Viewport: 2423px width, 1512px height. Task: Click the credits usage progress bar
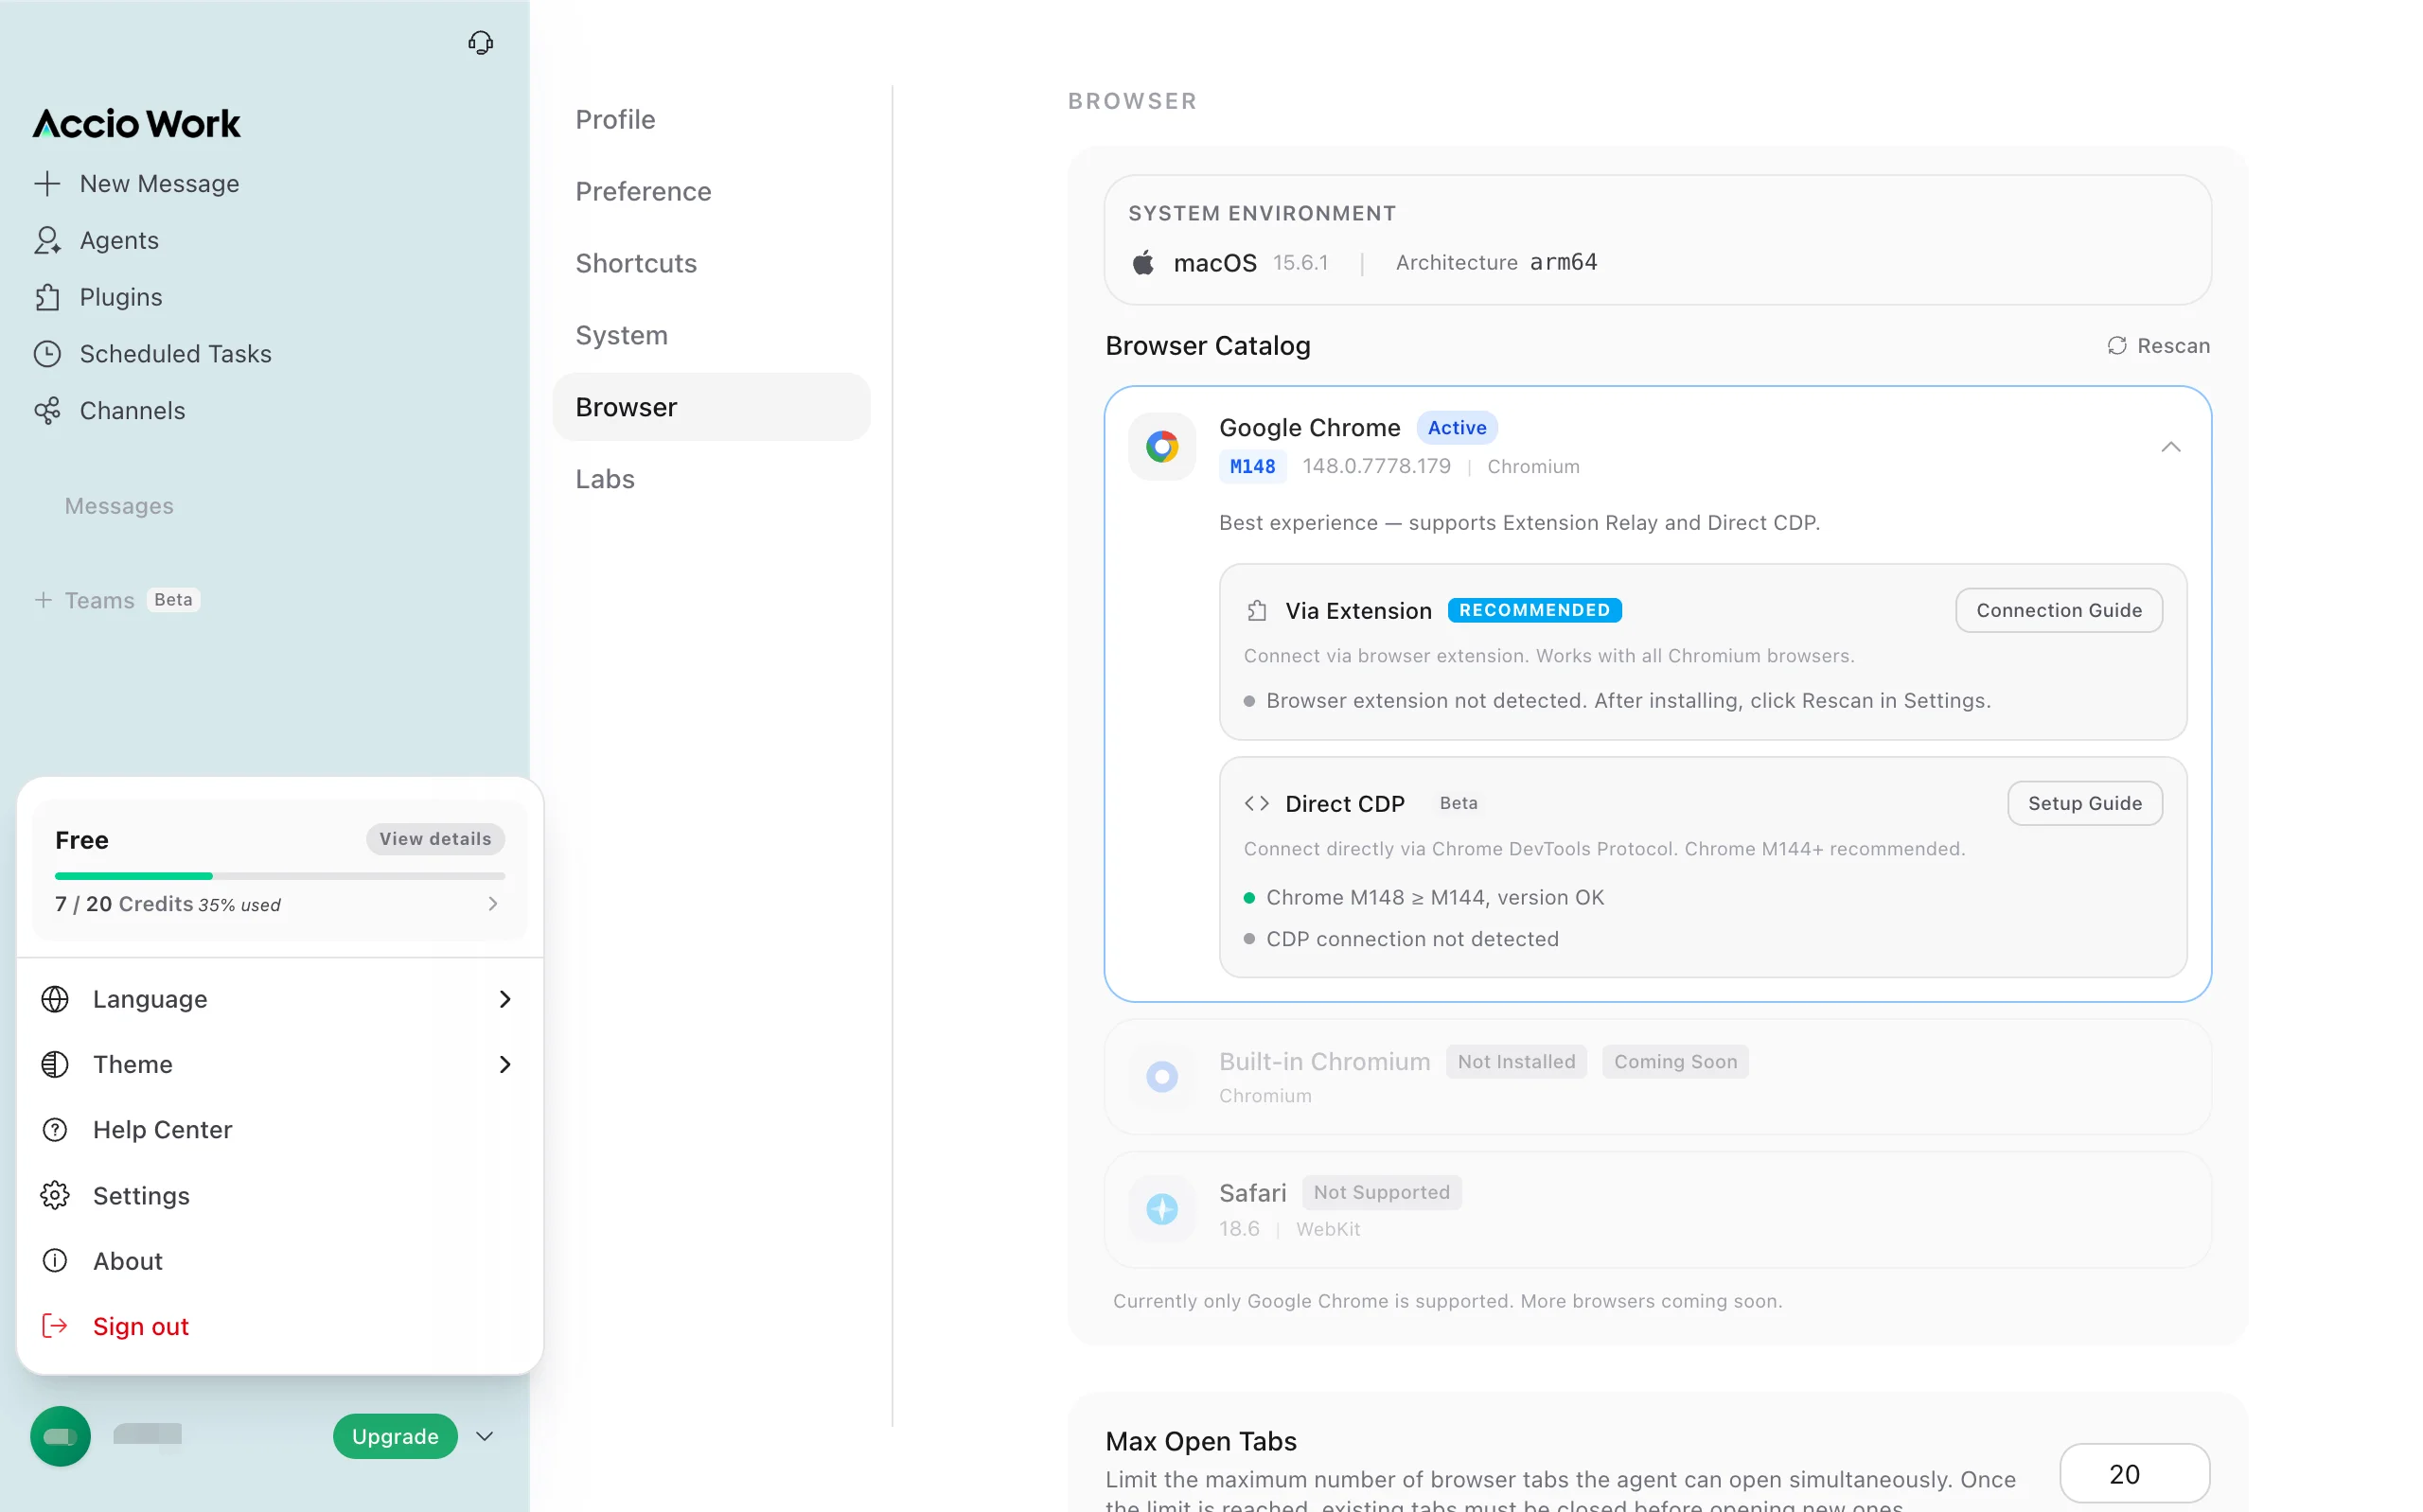pos(280,876)
